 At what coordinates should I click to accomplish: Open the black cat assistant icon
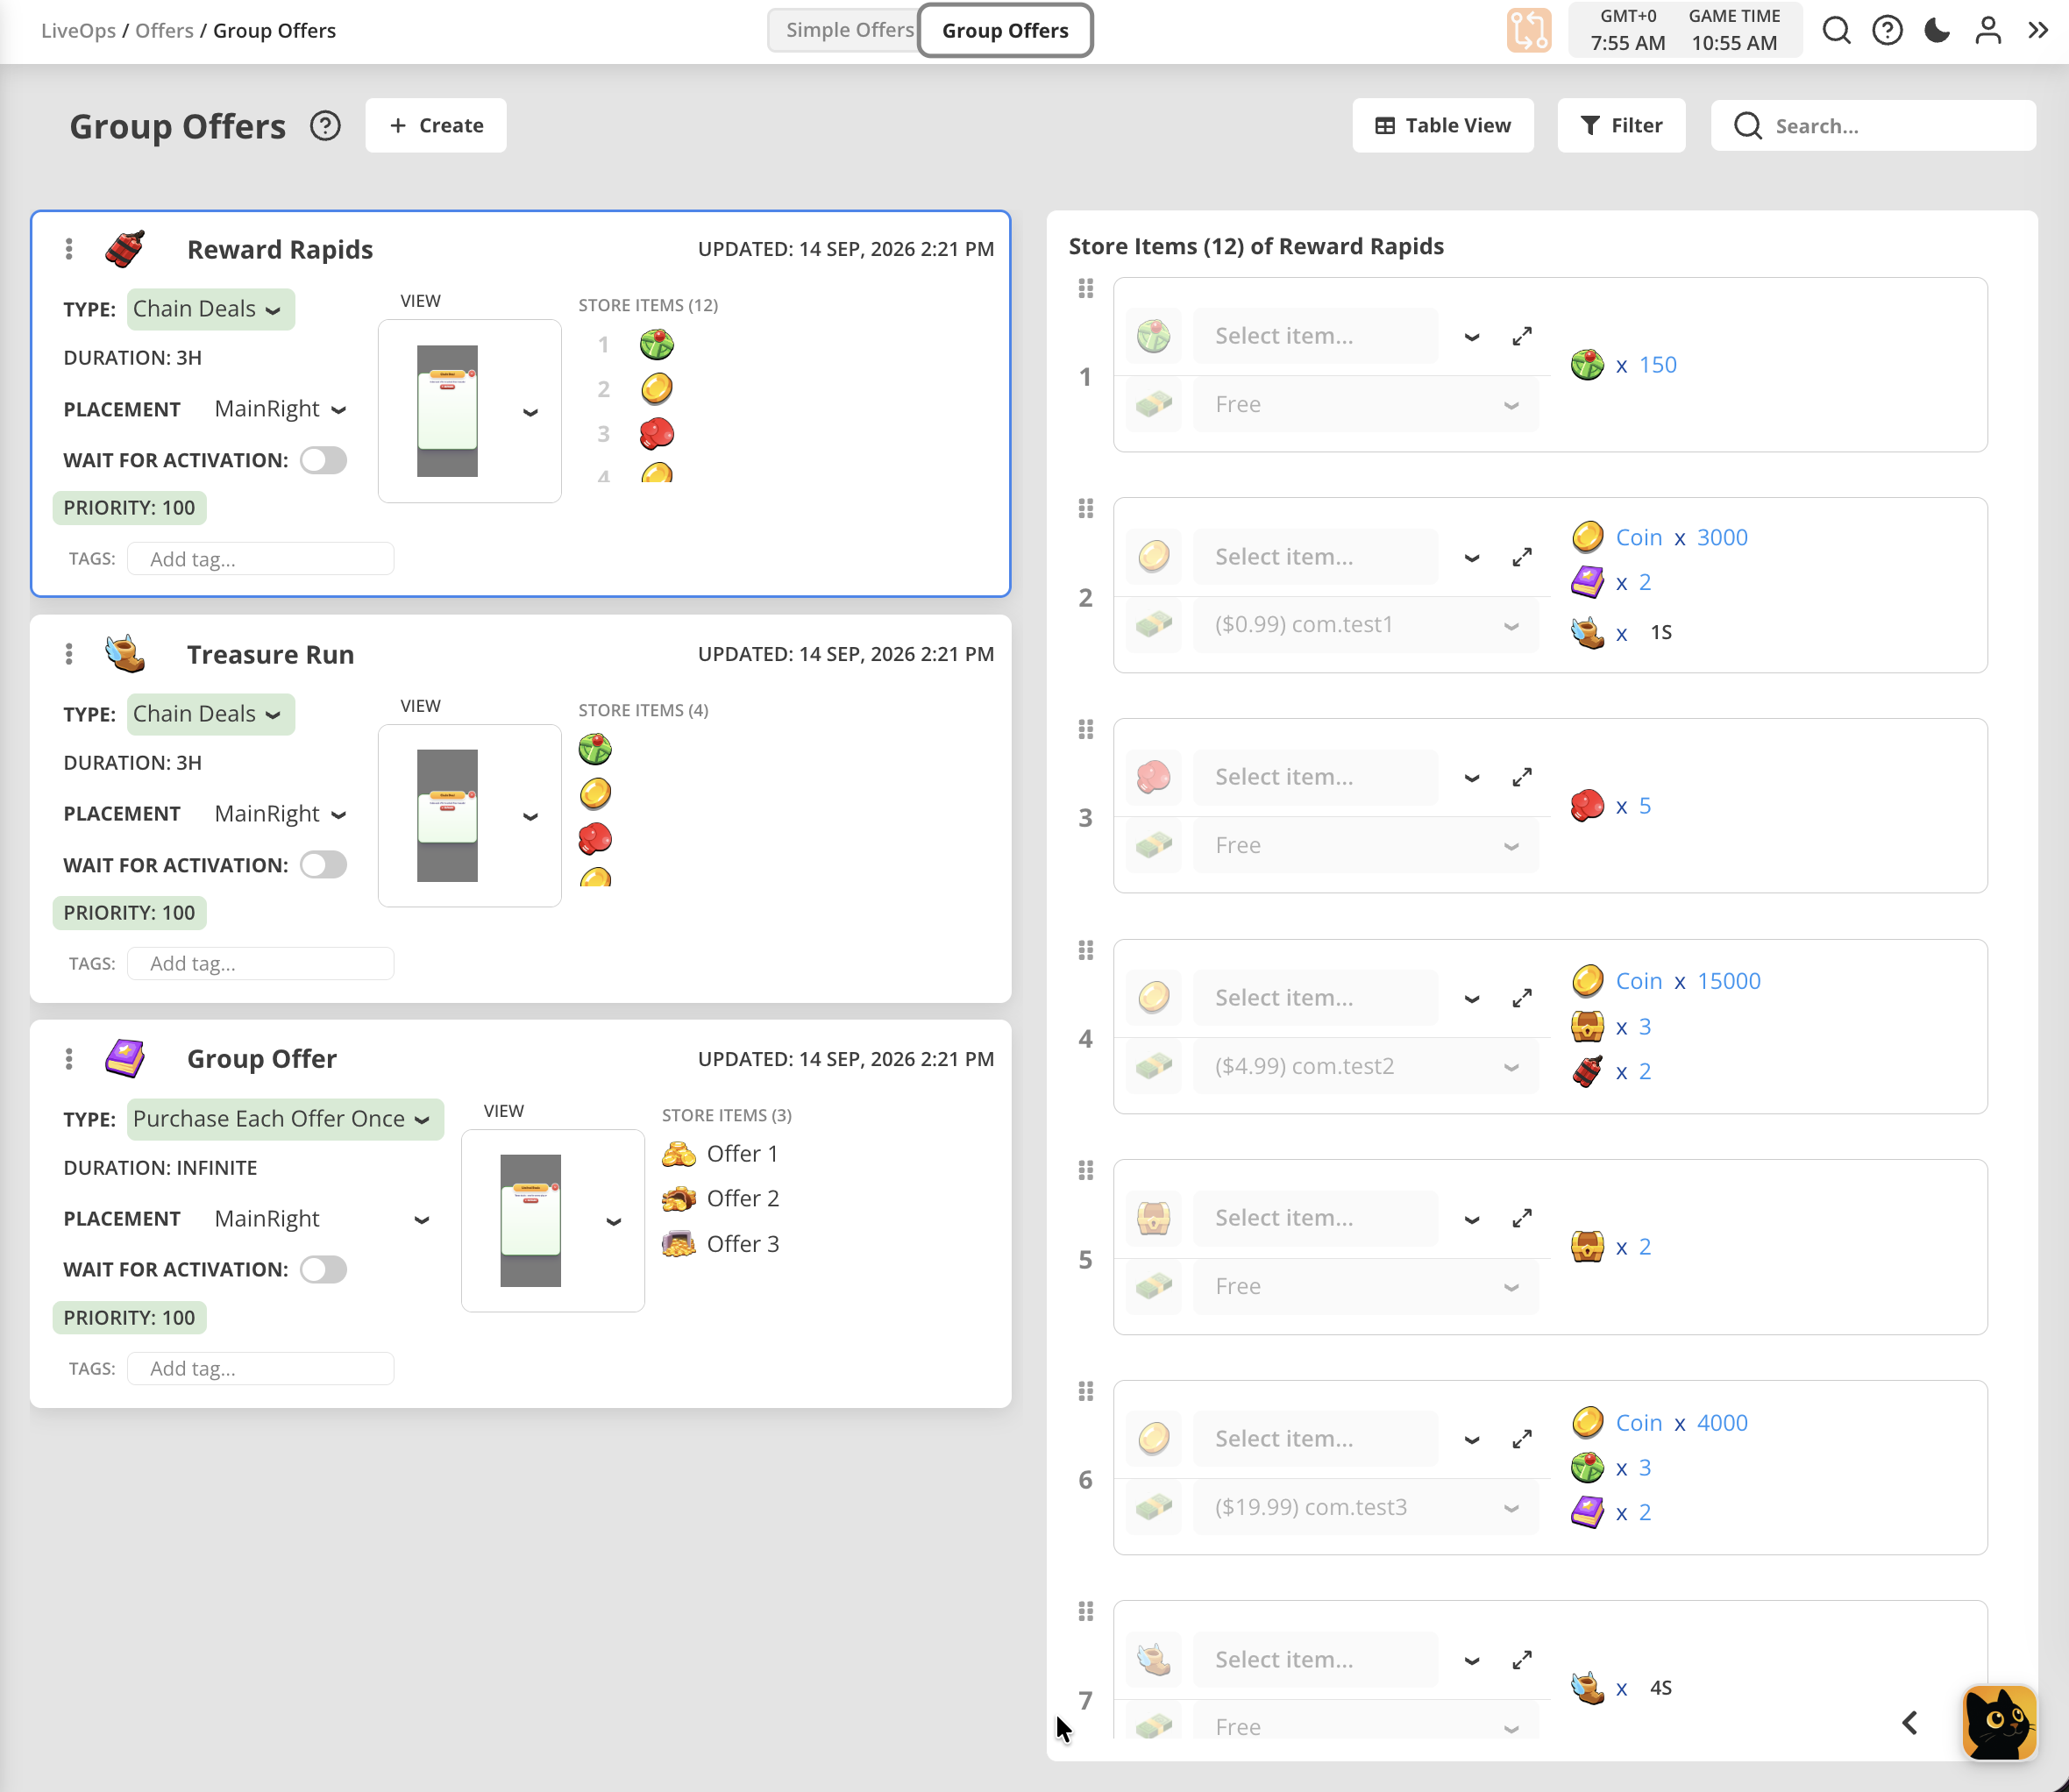tap(1999, 1722)
